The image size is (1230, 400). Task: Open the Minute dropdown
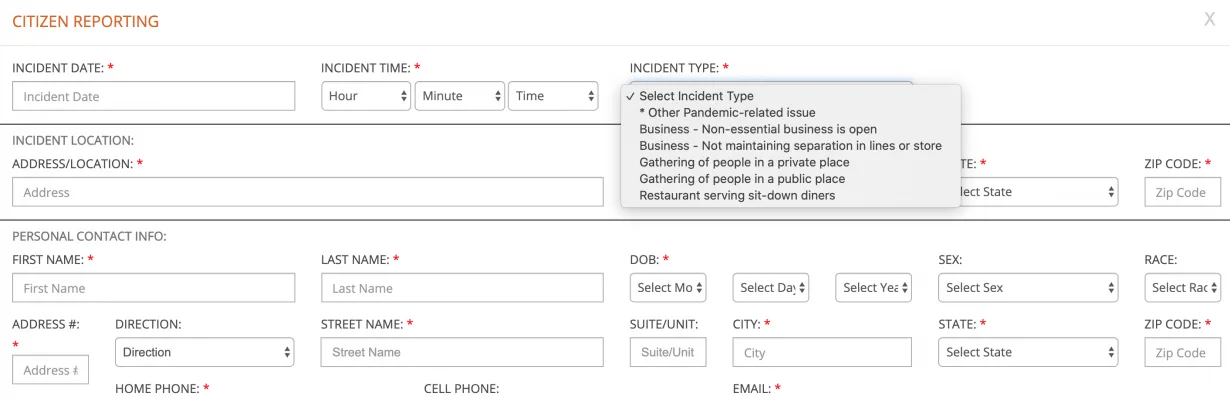point(459,96)
